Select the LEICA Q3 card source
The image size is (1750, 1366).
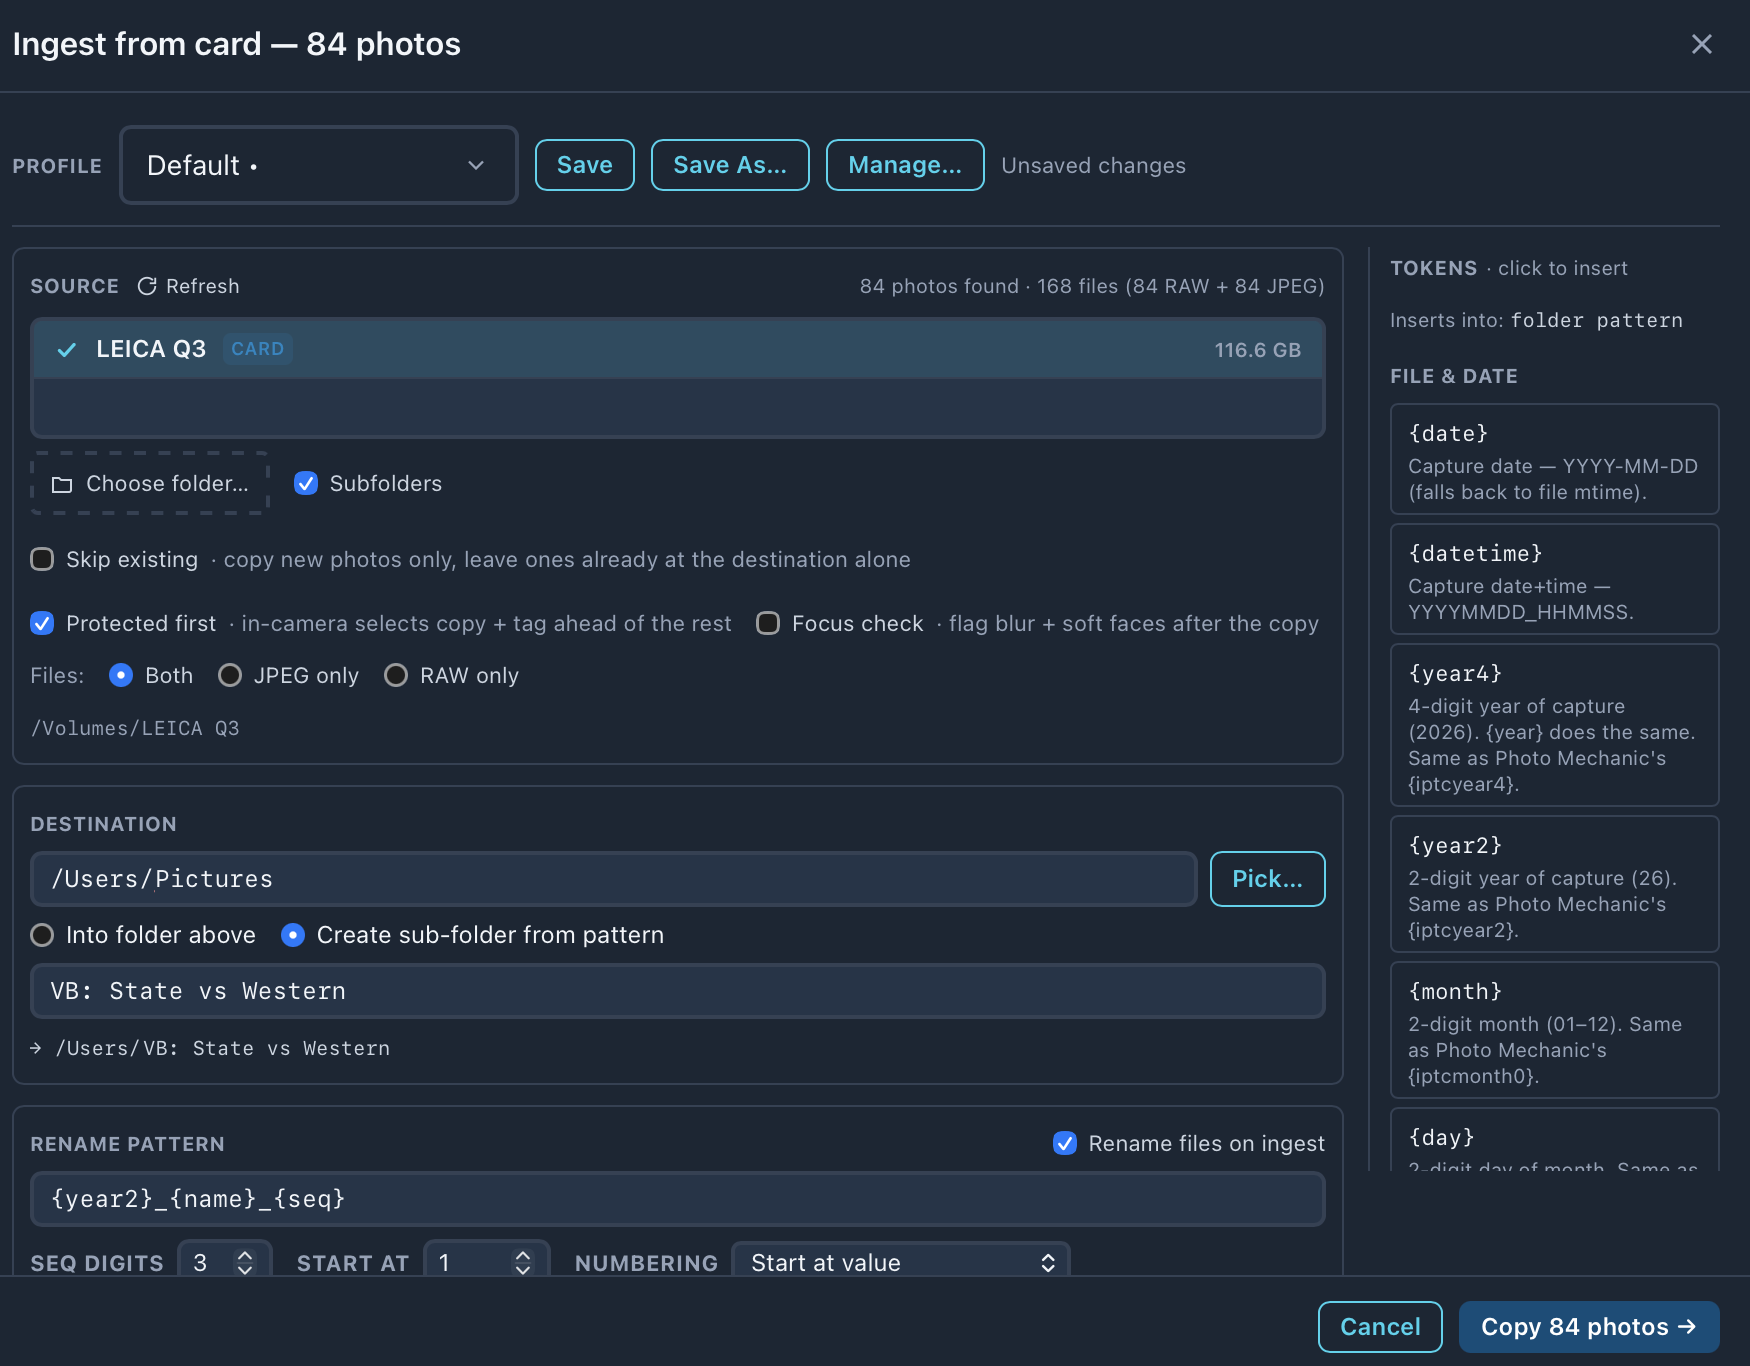coord(678,350)
